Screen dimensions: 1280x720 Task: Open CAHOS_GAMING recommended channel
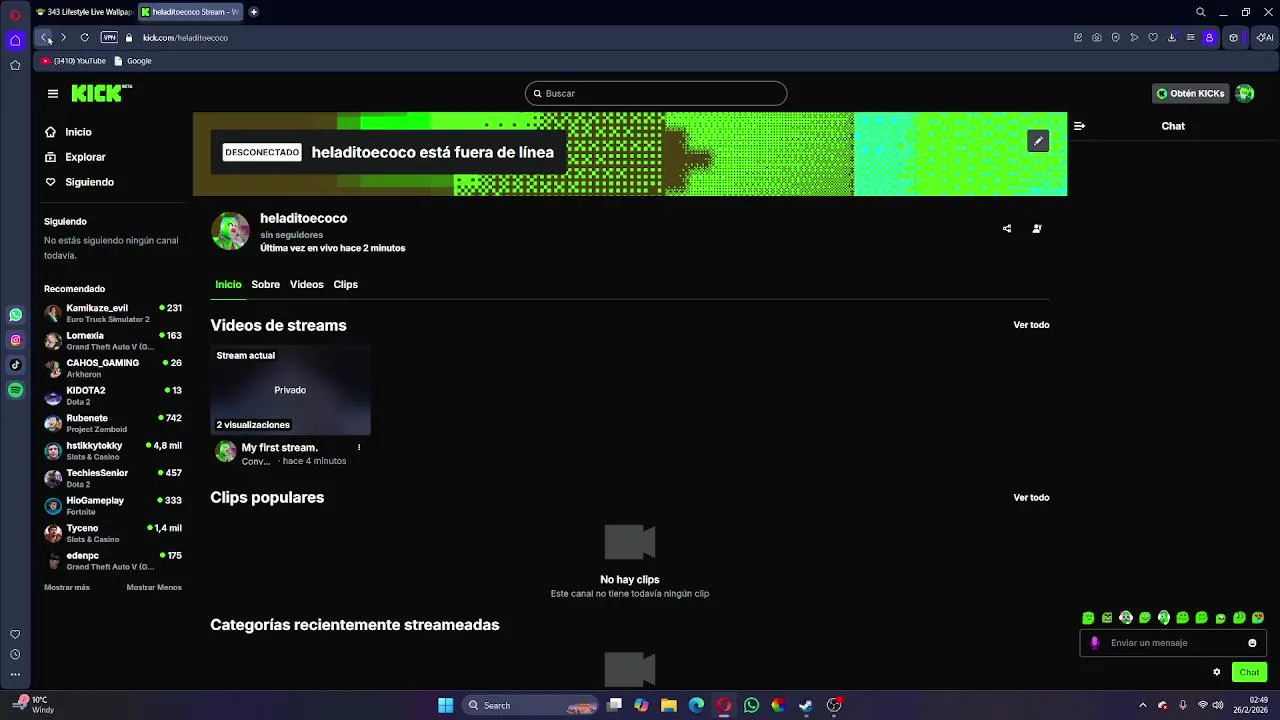pos(113,368)
